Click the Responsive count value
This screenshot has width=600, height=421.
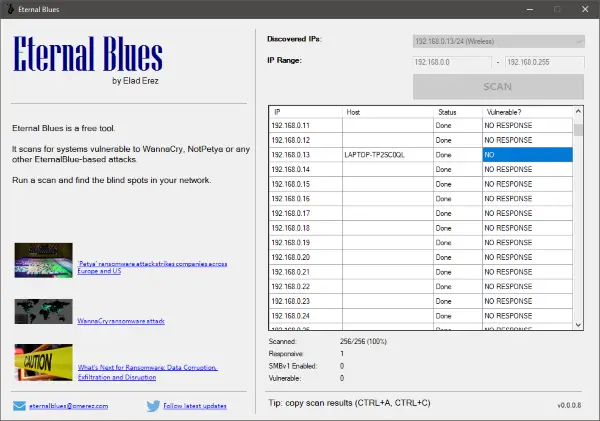(342, 354)
